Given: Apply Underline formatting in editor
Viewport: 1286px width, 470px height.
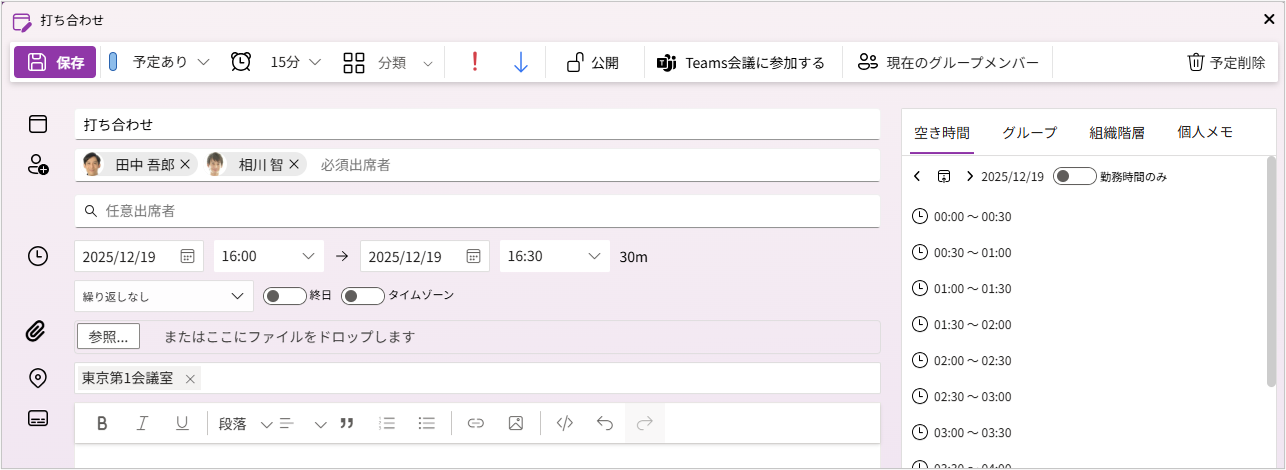Looking at the screenshot, I should click(182, 423).
